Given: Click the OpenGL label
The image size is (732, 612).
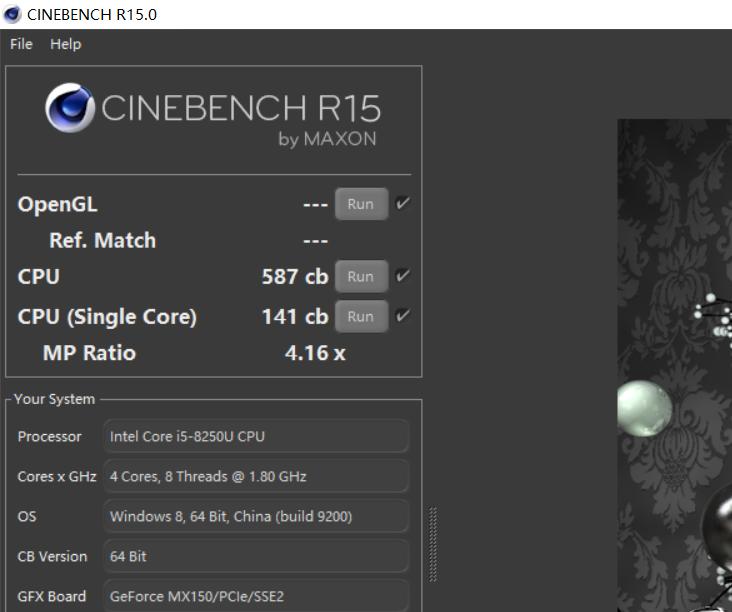Looking at the screenshot, I should [x=57, y=204].
